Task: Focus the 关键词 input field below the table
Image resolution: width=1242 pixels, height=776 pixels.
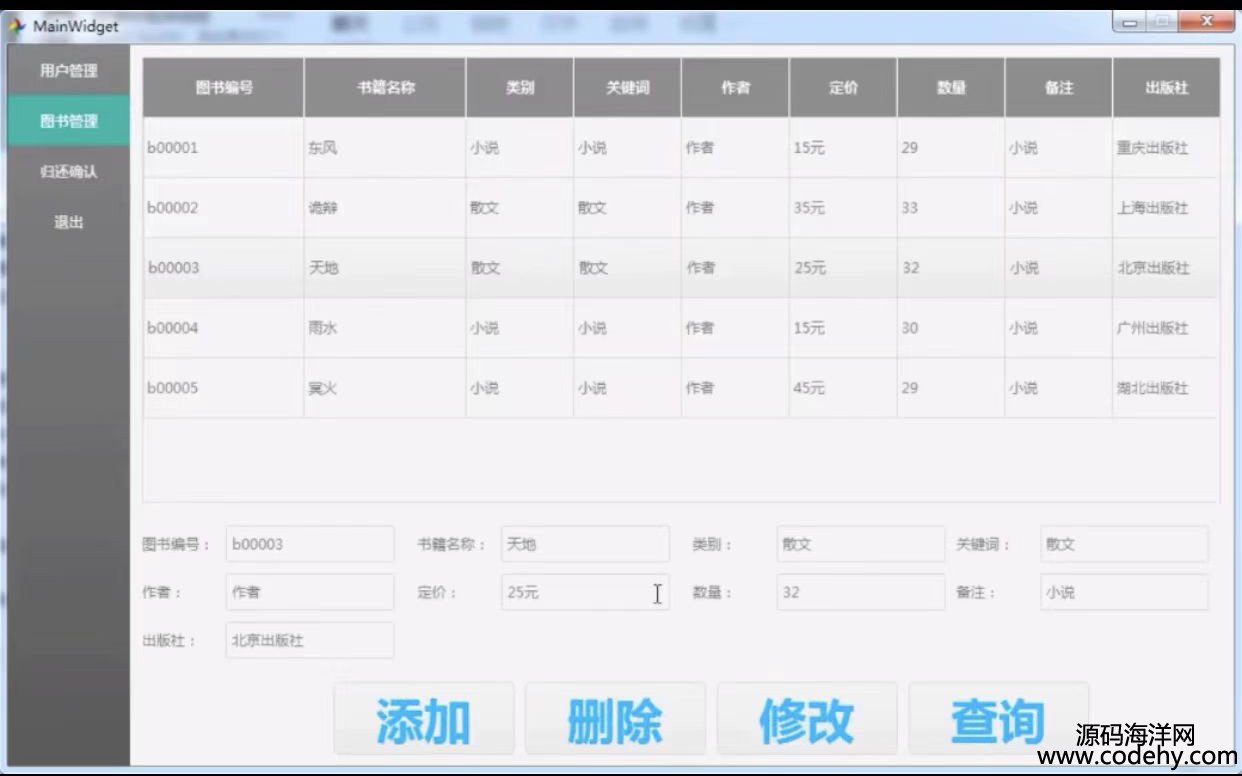Action: click(x=1124, y=544)
